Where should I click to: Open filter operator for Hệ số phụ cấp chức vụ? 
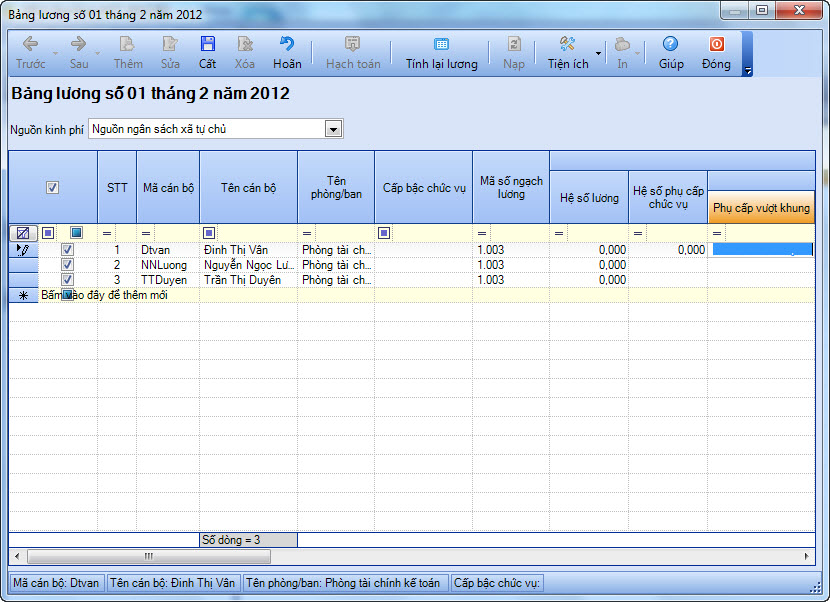[638, 233]
